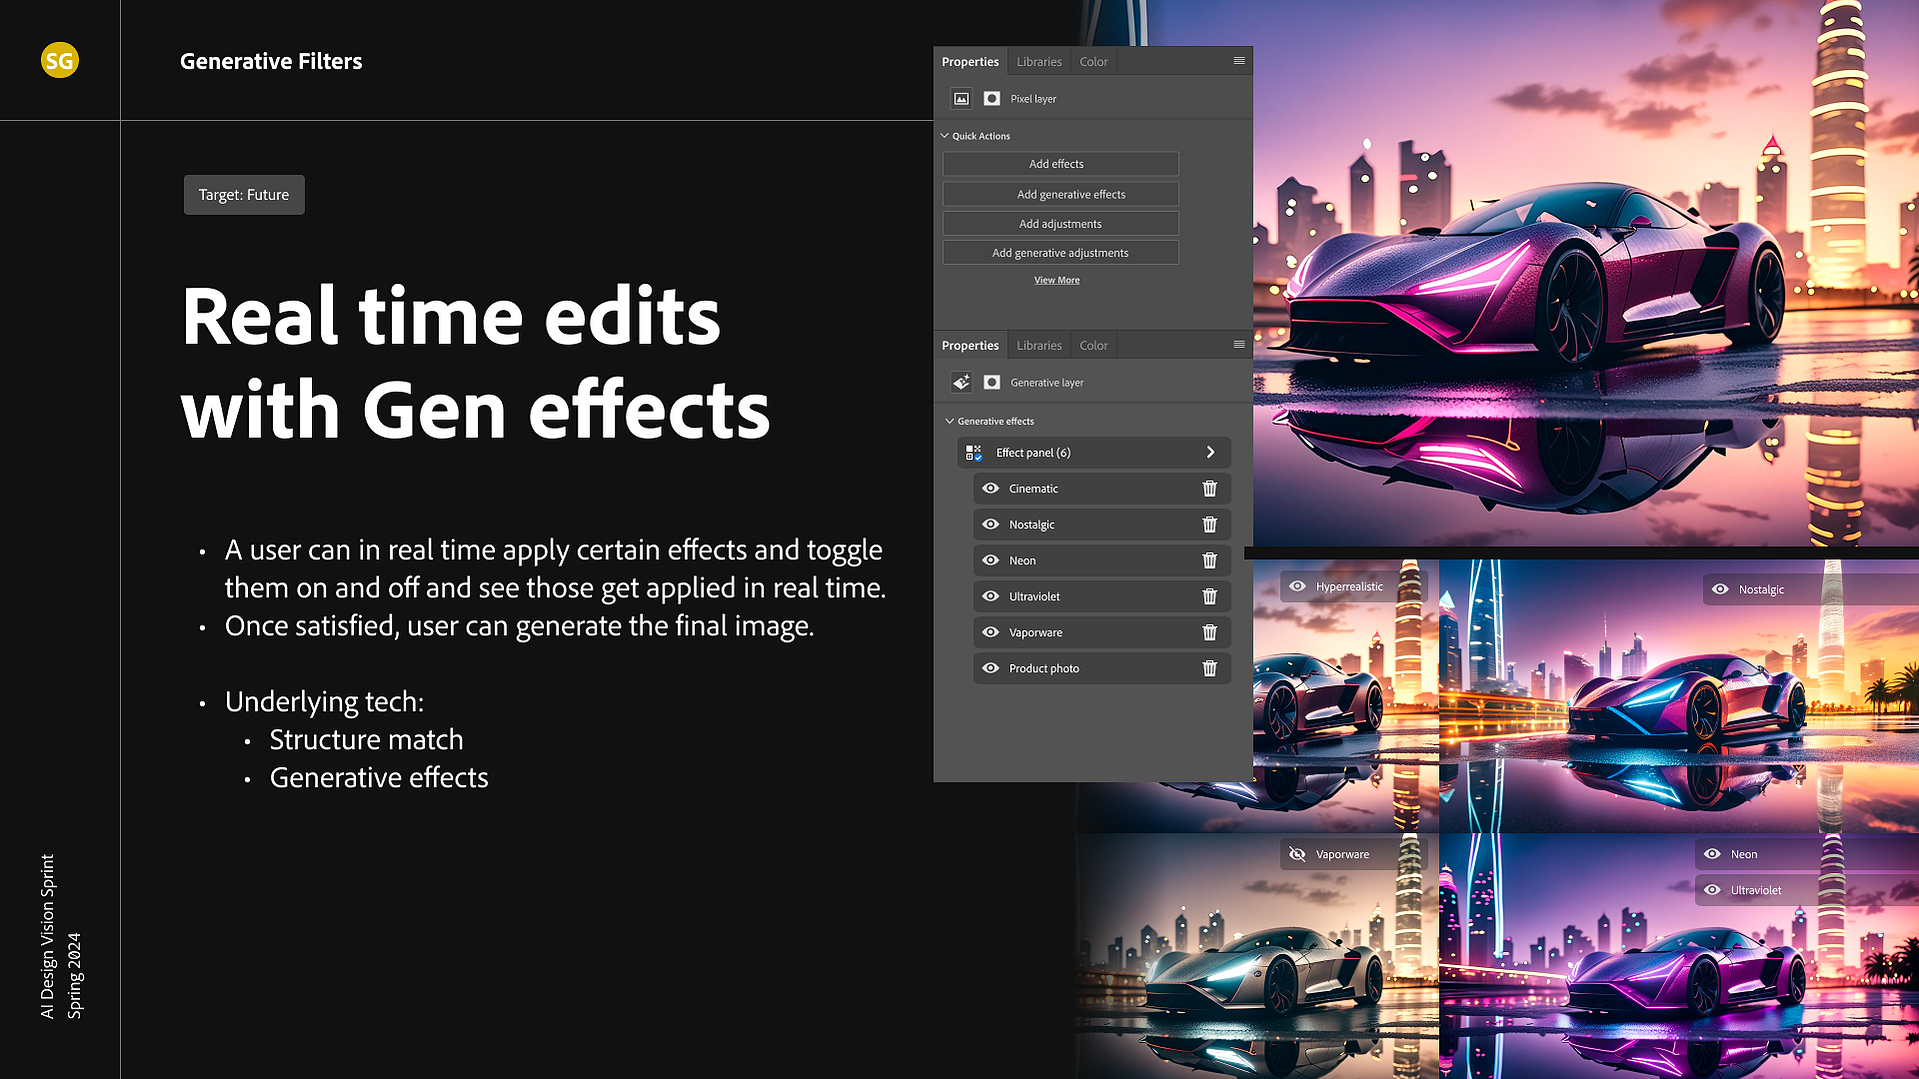The image size is (1919, 1079).
Task: Toggle eye on Ultraviolet thumbnail label
Action: (1712, 891)
